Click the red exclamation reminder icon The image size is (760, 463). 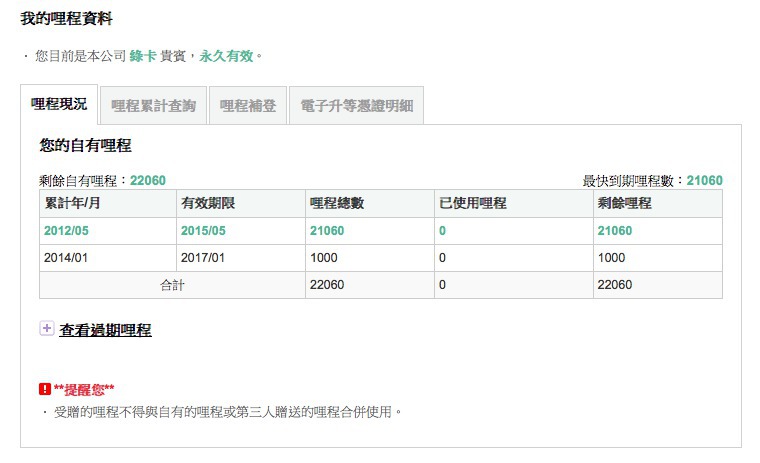click(44, 389)
